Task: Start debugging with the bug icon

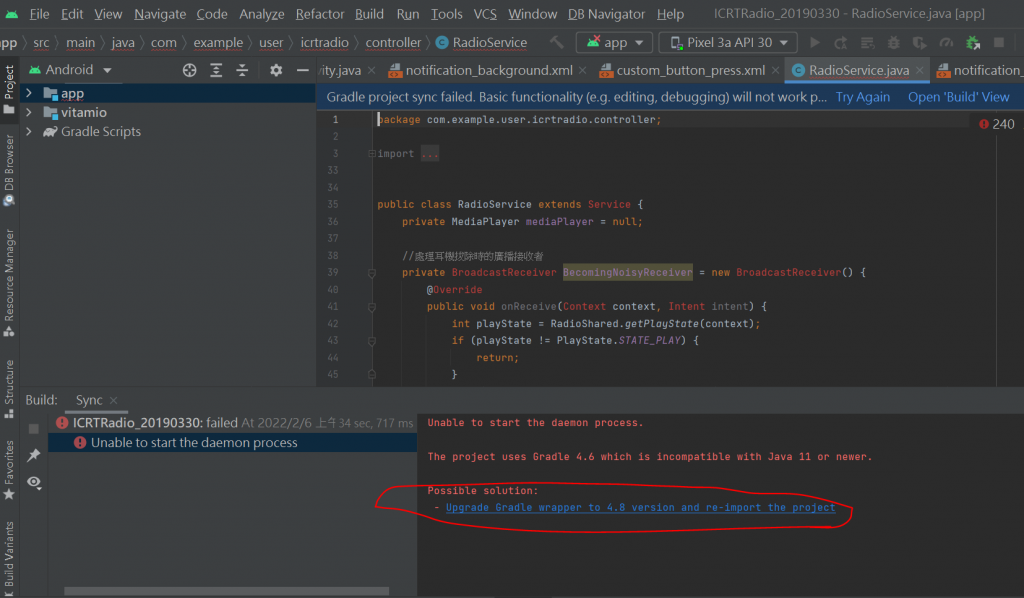Action: (x=893, y=42)
